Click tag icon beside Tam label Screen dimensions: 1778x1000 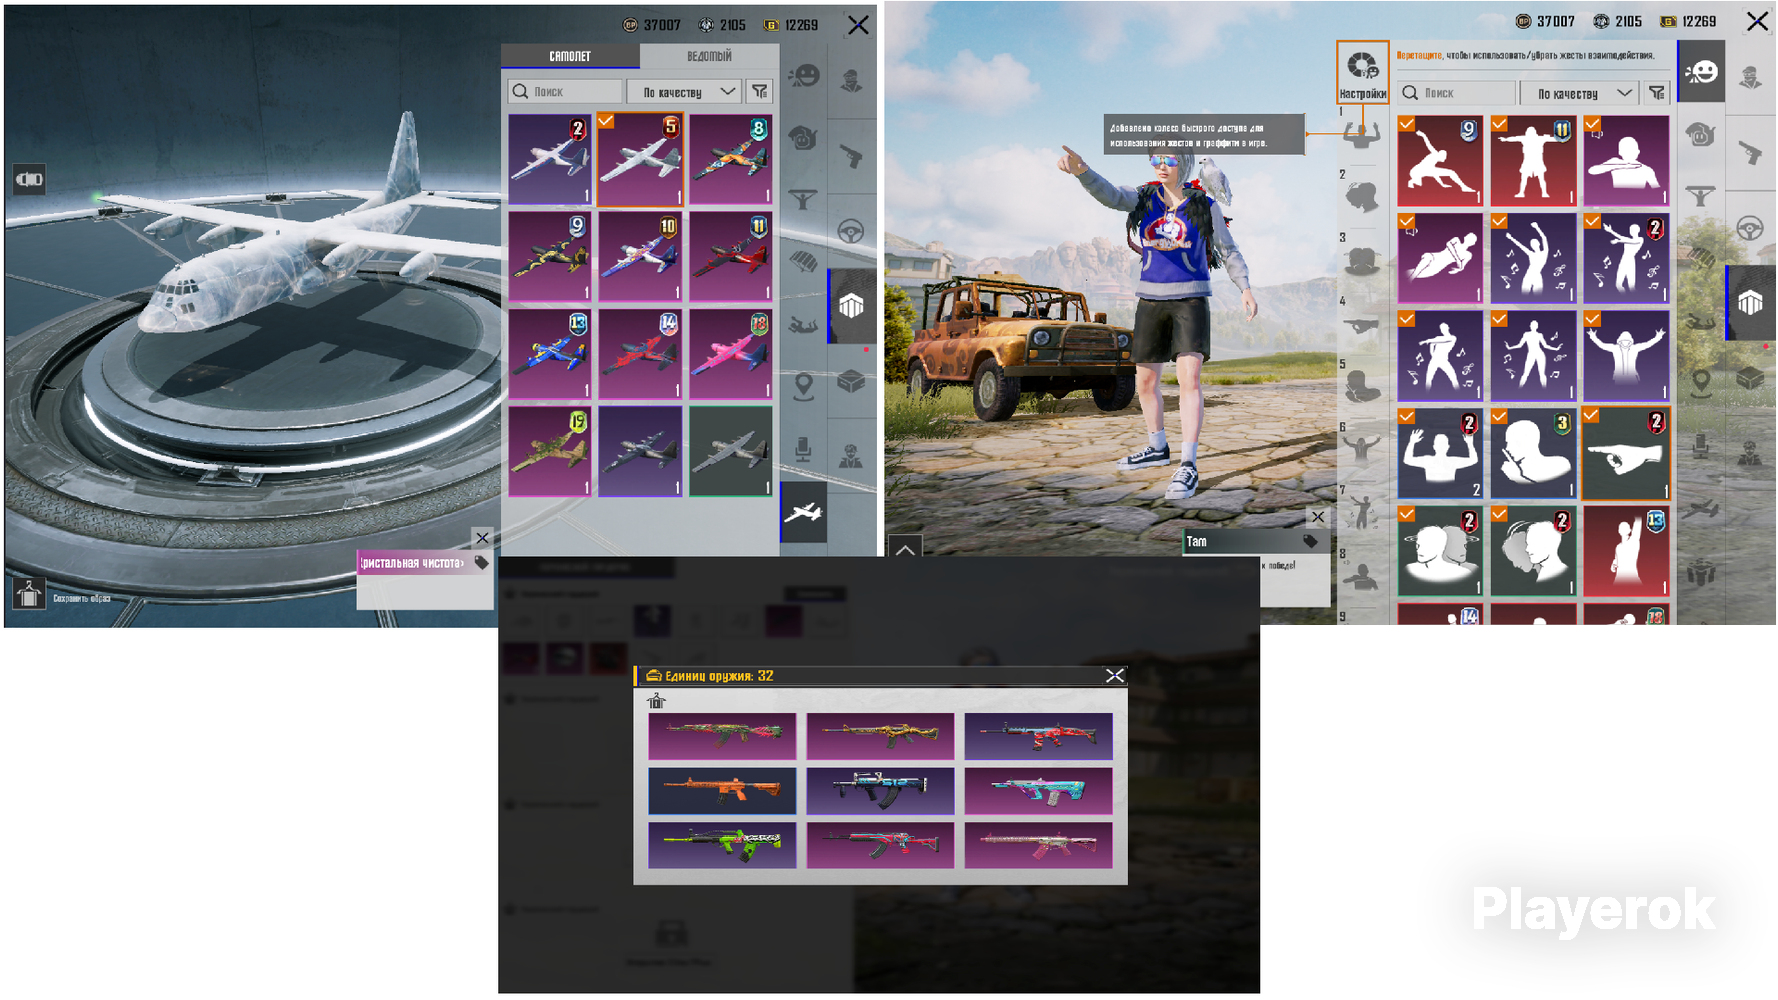click(x=1310, y=541)
